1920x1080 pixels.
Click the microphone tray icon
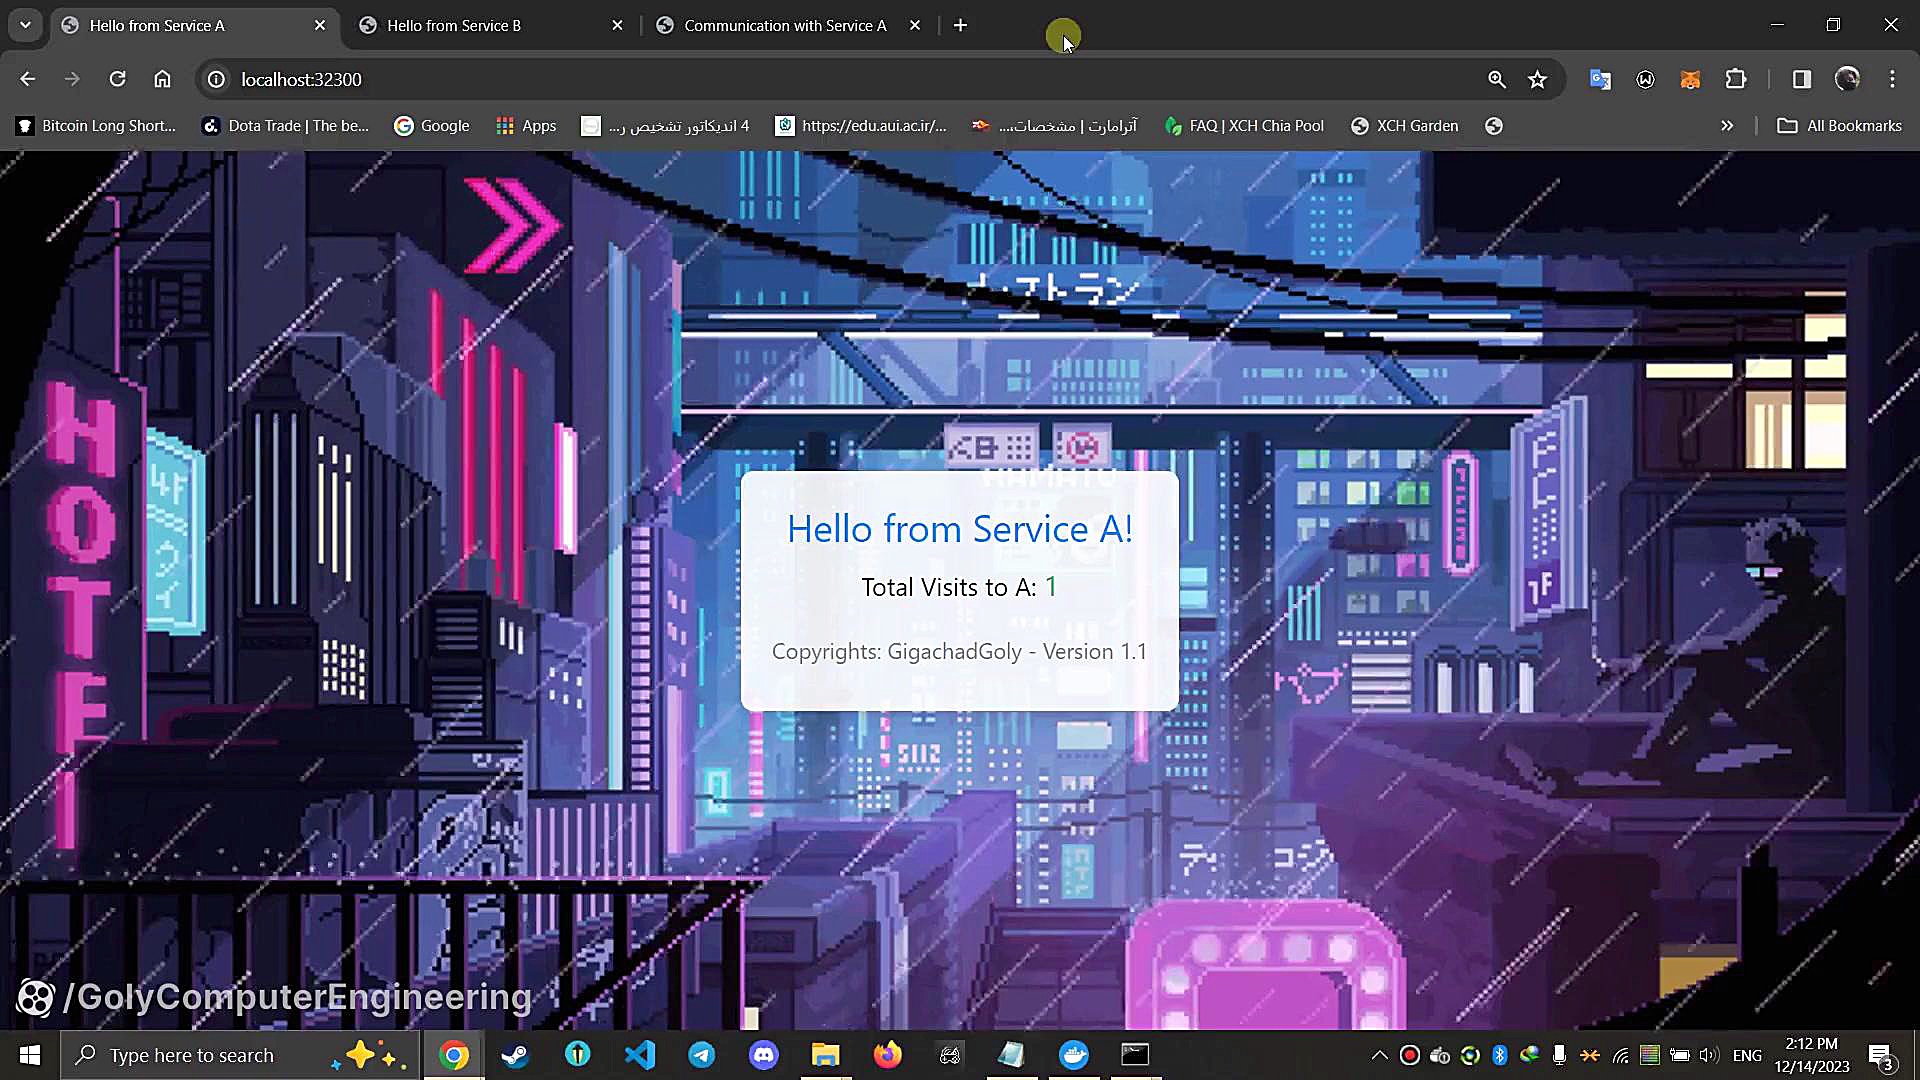(x=1559, y=1055)
